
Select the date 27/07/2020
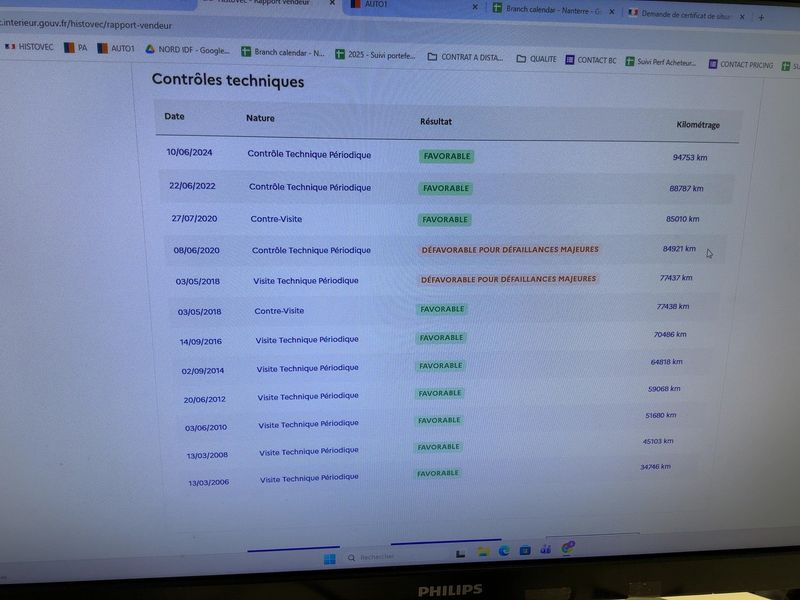(194, 218)
